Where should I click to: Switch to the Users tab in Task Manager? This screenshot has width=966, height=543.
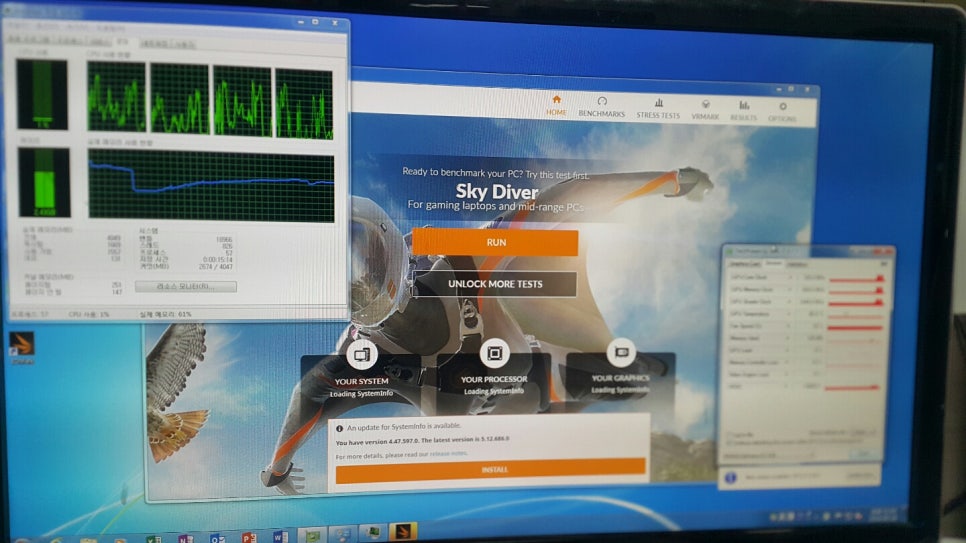coord(182,44)
